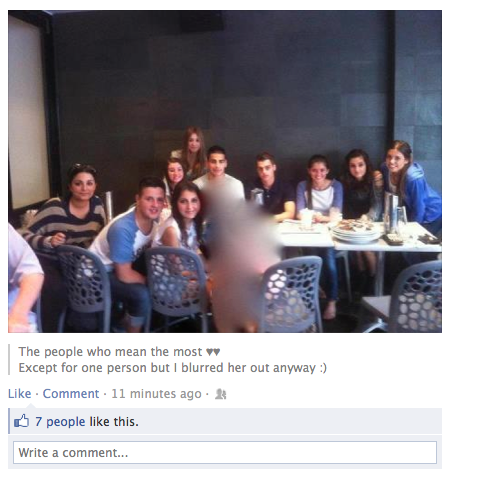
Task: Click the 'like this.' text
Action: tap(114, 422)
